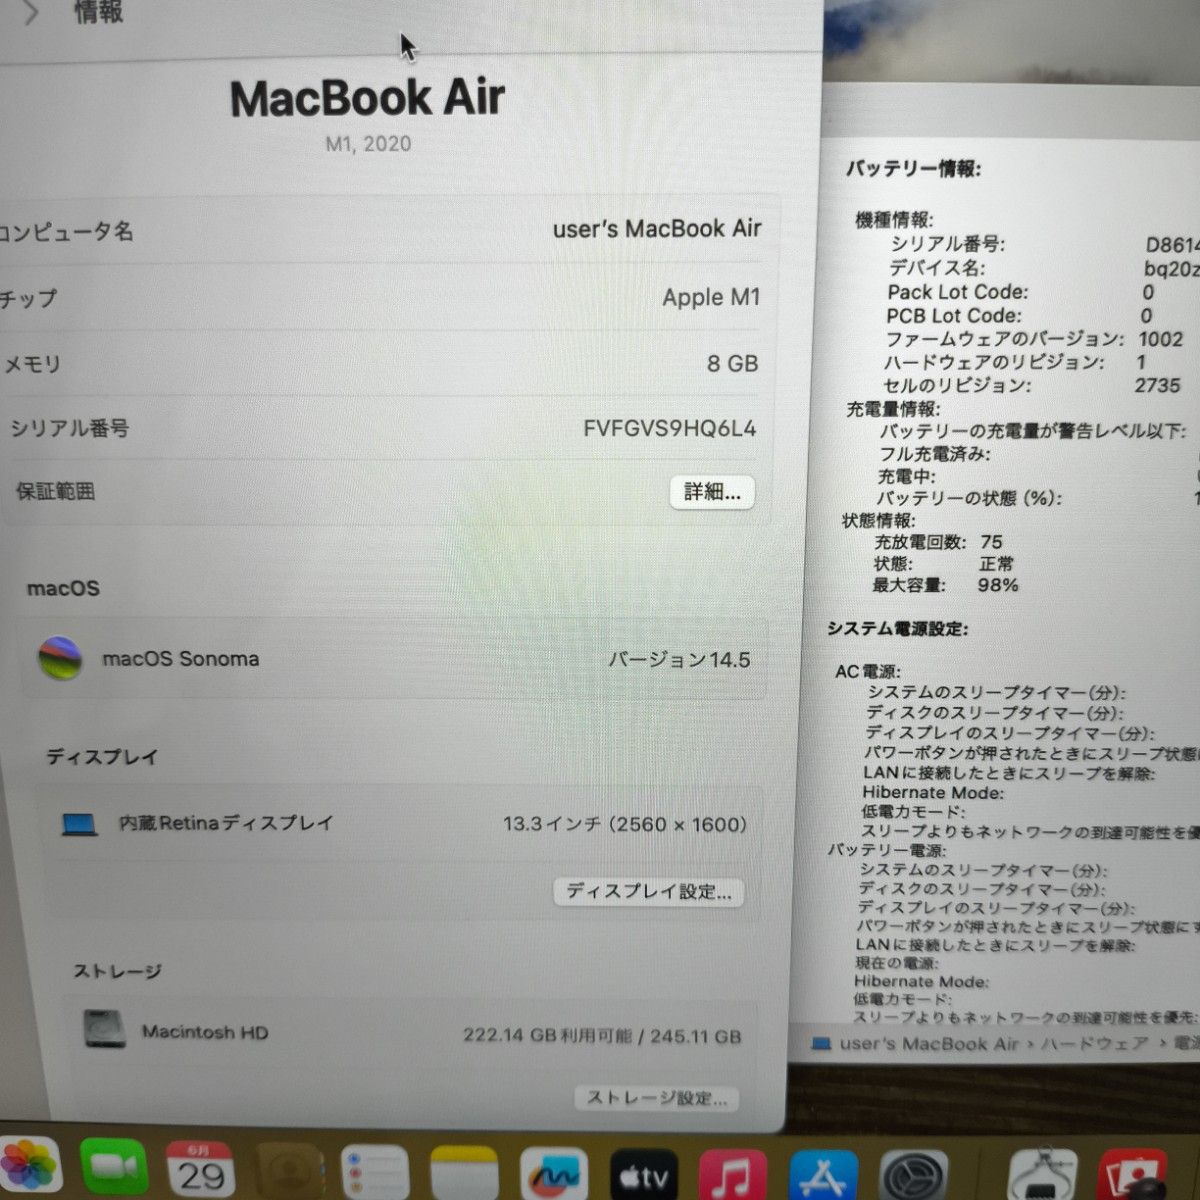Open System Information from the Dock

click(x=1043, y=1176)
